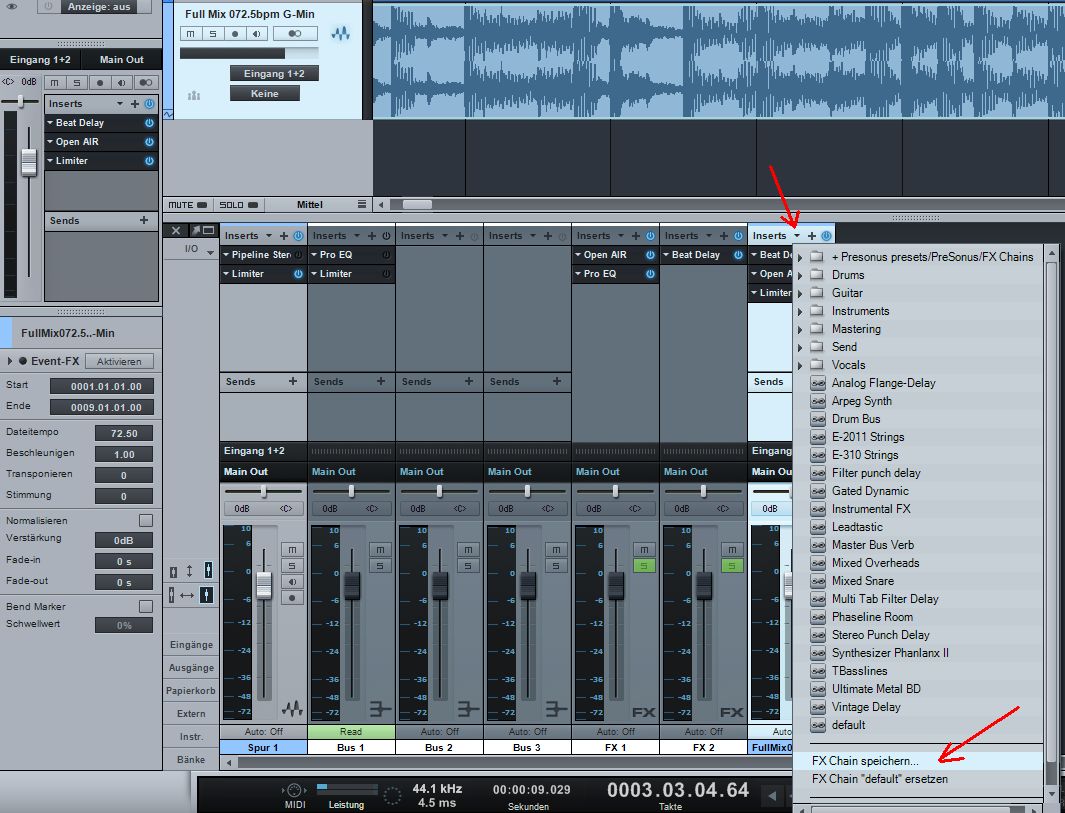This screenshot has width=1065, height=813.
Task: Expand the Guitar FX chain folder
Action: point(800,293)
